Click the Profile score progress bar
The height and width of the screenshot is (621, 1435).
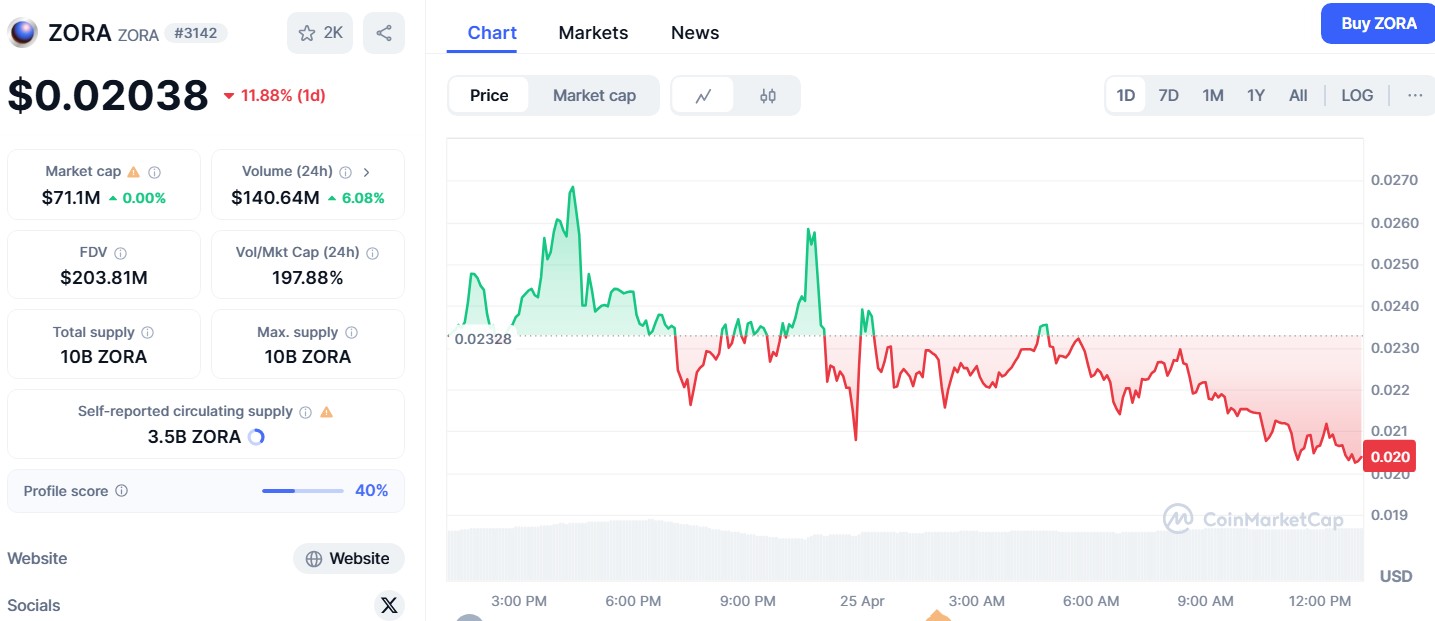click(x=303, y=491)
